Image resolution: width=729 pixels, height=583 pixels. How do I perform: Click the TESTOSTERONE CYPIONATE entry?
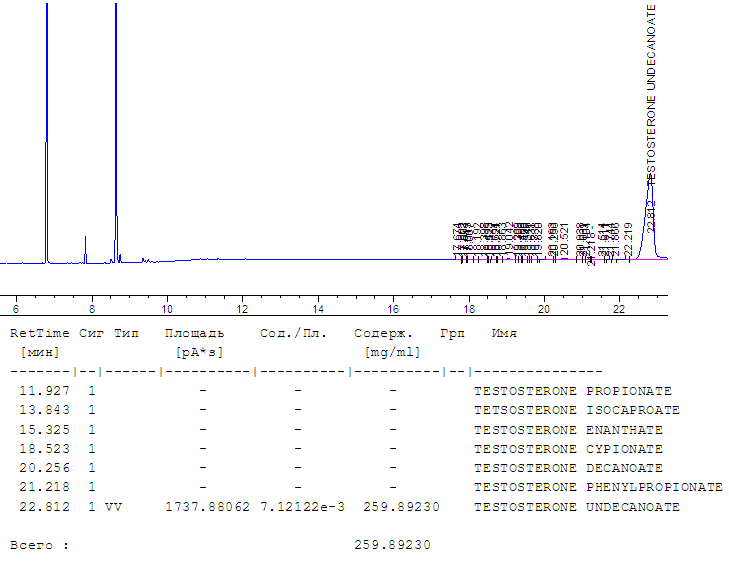(x=568, y=449)
